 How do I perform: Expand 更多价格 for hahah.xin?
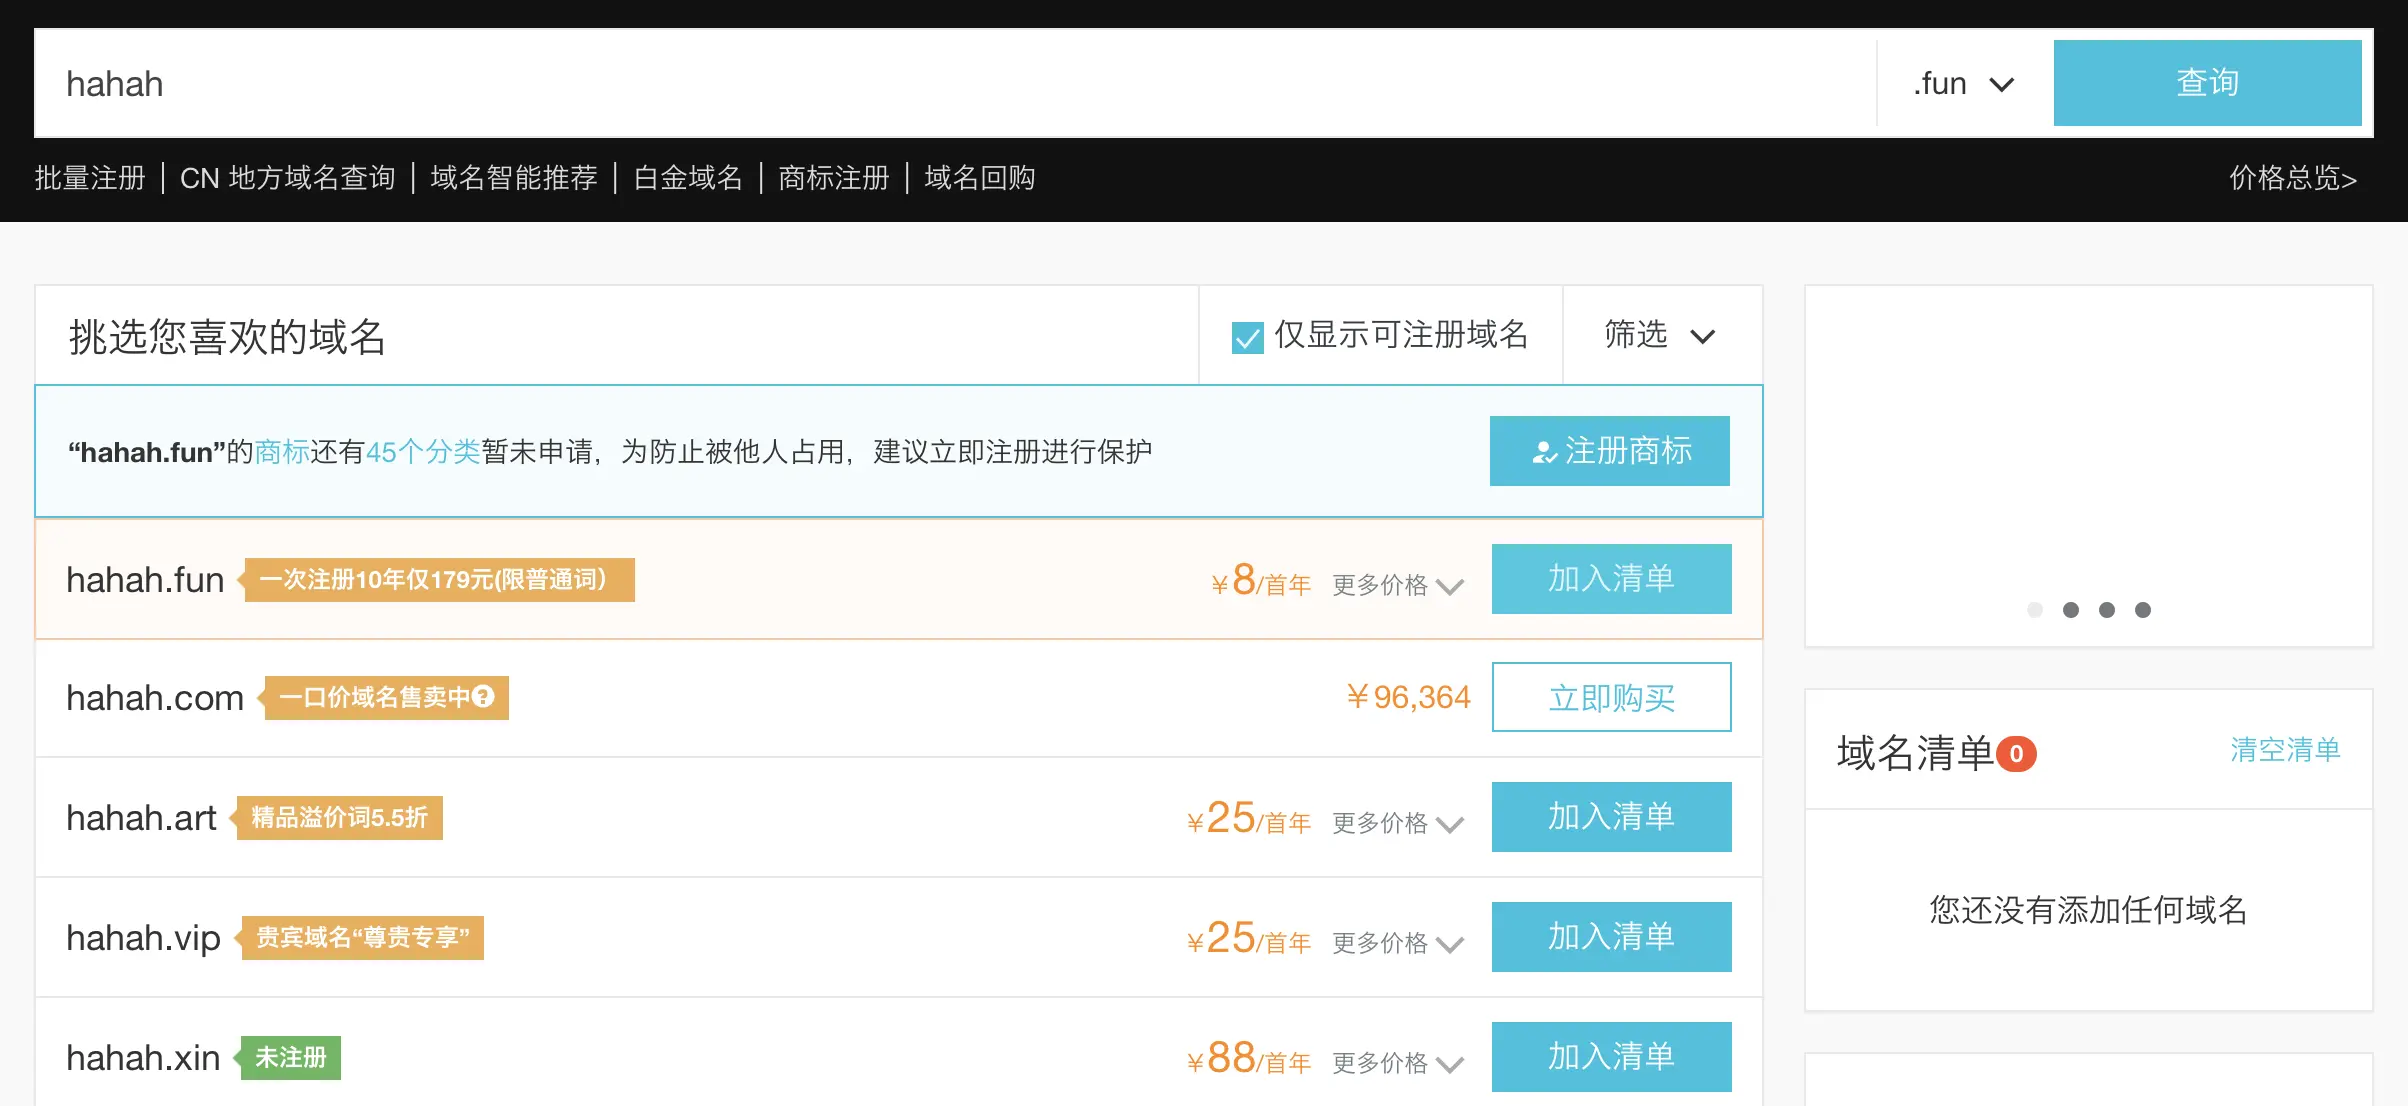coord(1397,1063)
